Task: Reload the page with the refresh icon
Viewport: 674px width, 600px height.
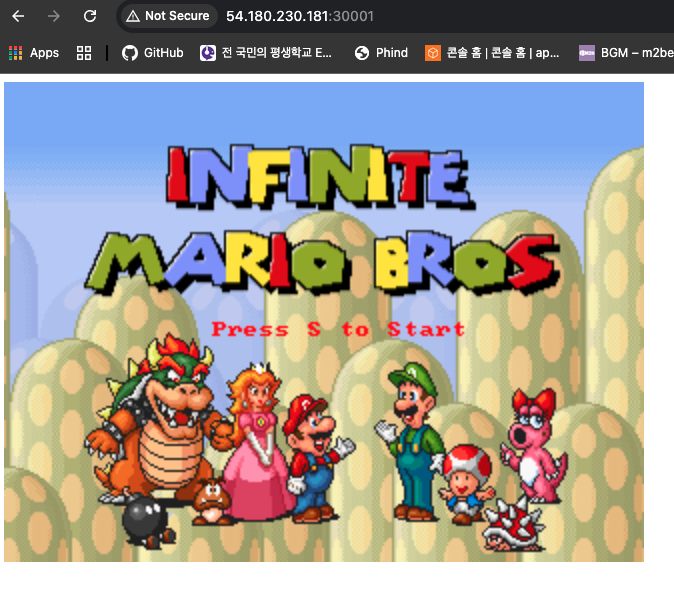Action: (x=89, y=16)
